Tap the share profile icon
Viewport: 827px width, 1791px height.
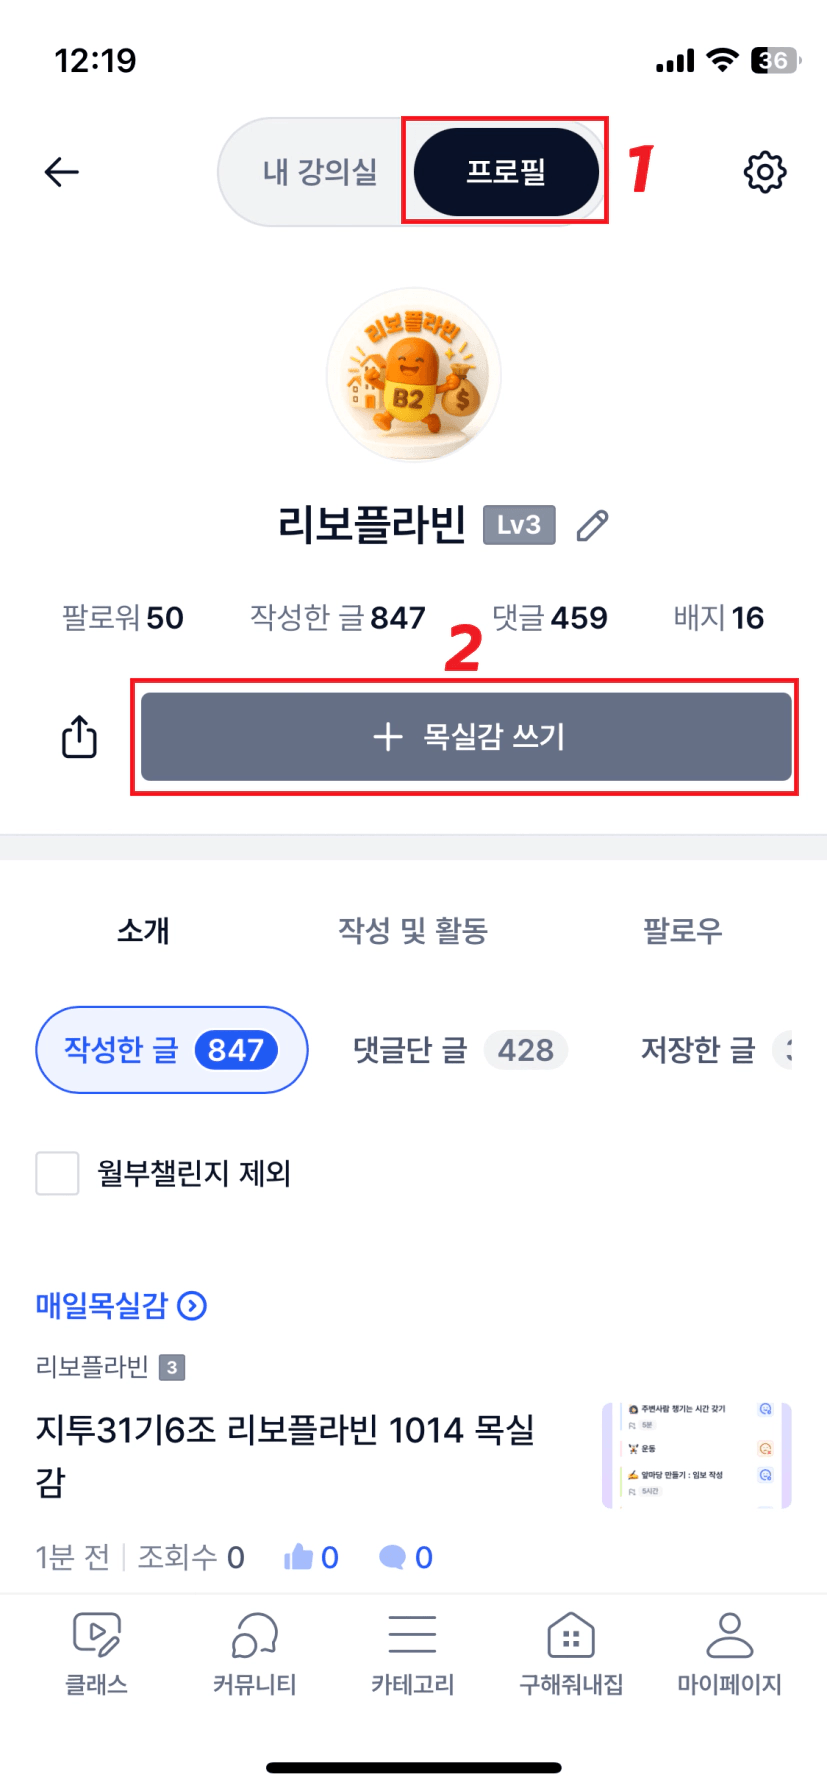[x=80, y=737]
